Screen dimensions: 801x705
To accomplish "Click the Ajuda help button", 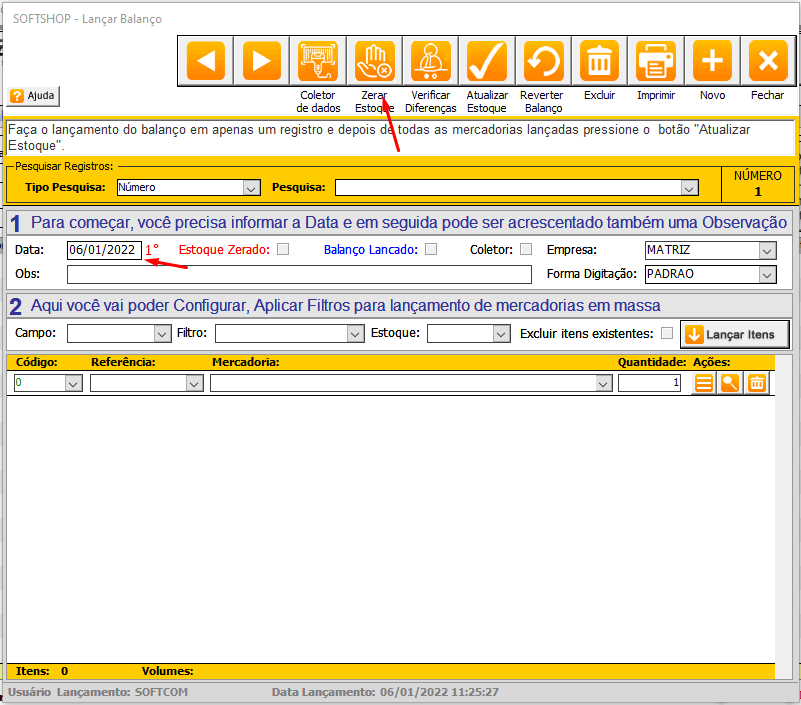I will [x=34, y=96].
